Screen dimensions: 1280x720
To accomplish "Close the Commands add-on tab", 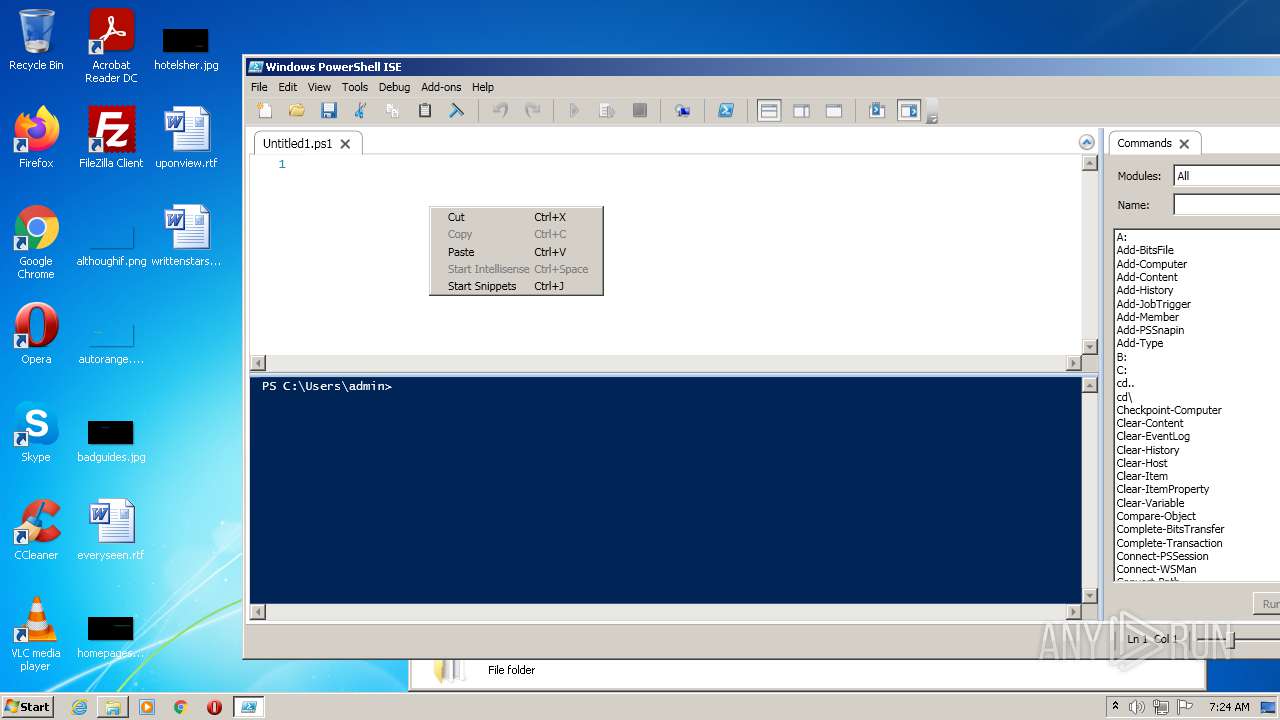I will click(x=1184, y=144).
